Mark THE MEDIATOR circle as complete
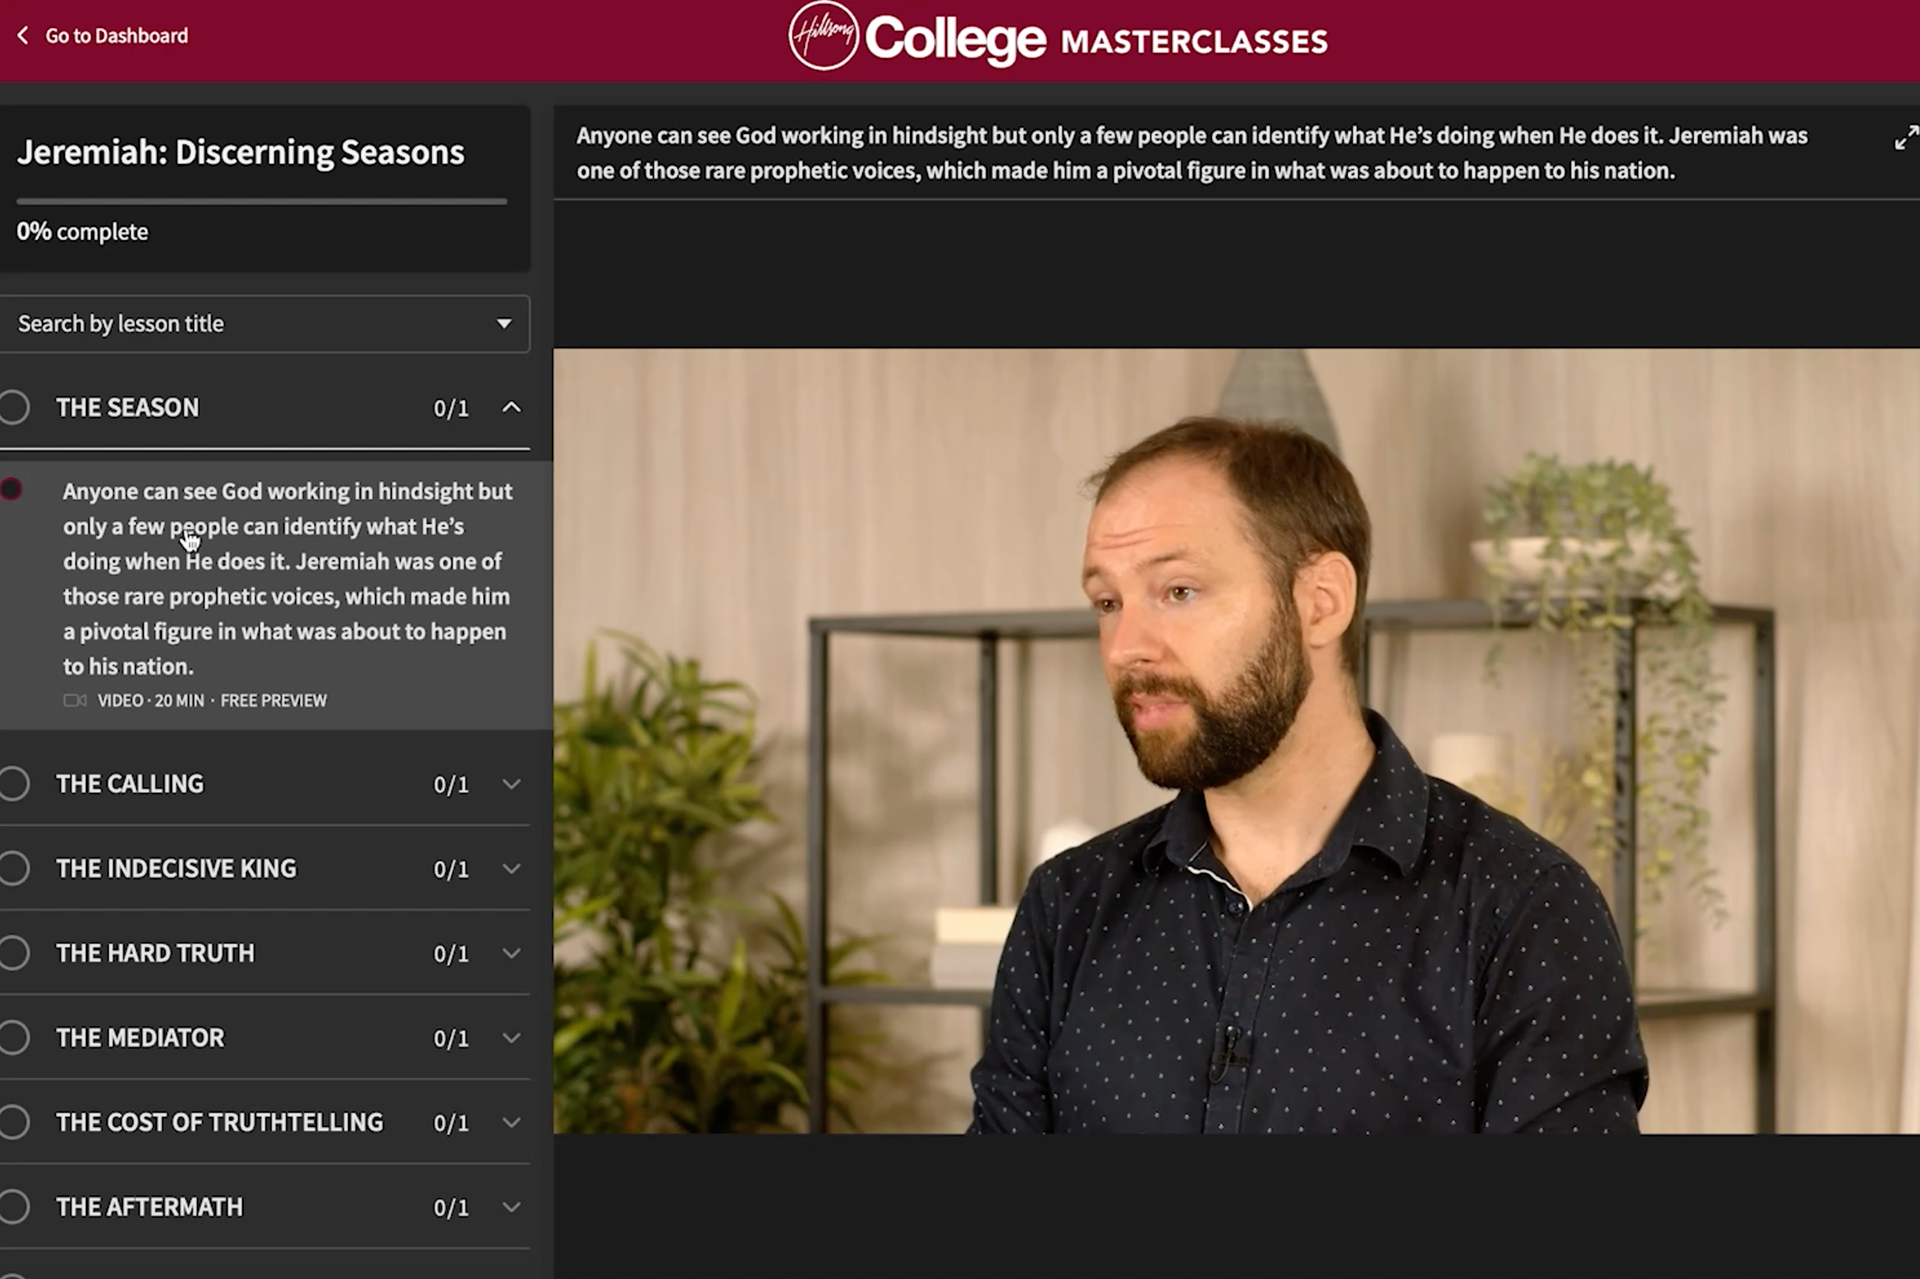The image size is (1920, 1279). coord(14,1038)
